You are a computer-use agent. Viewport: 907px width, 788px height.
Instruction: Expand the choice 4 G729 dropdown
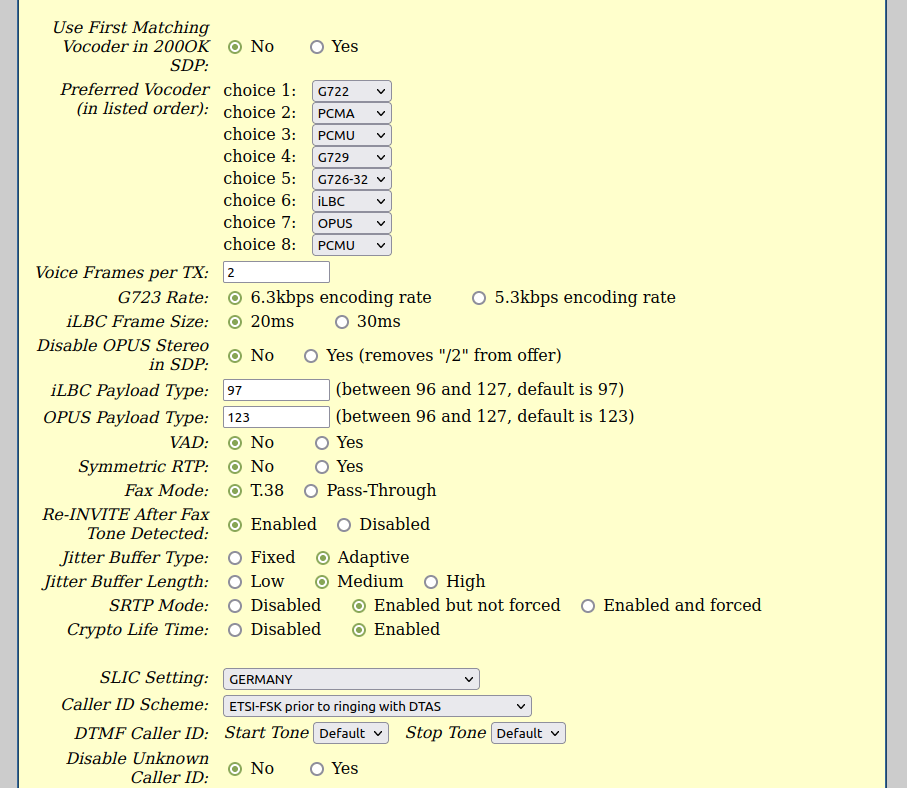pyautogui.click(x=351, y=157)
